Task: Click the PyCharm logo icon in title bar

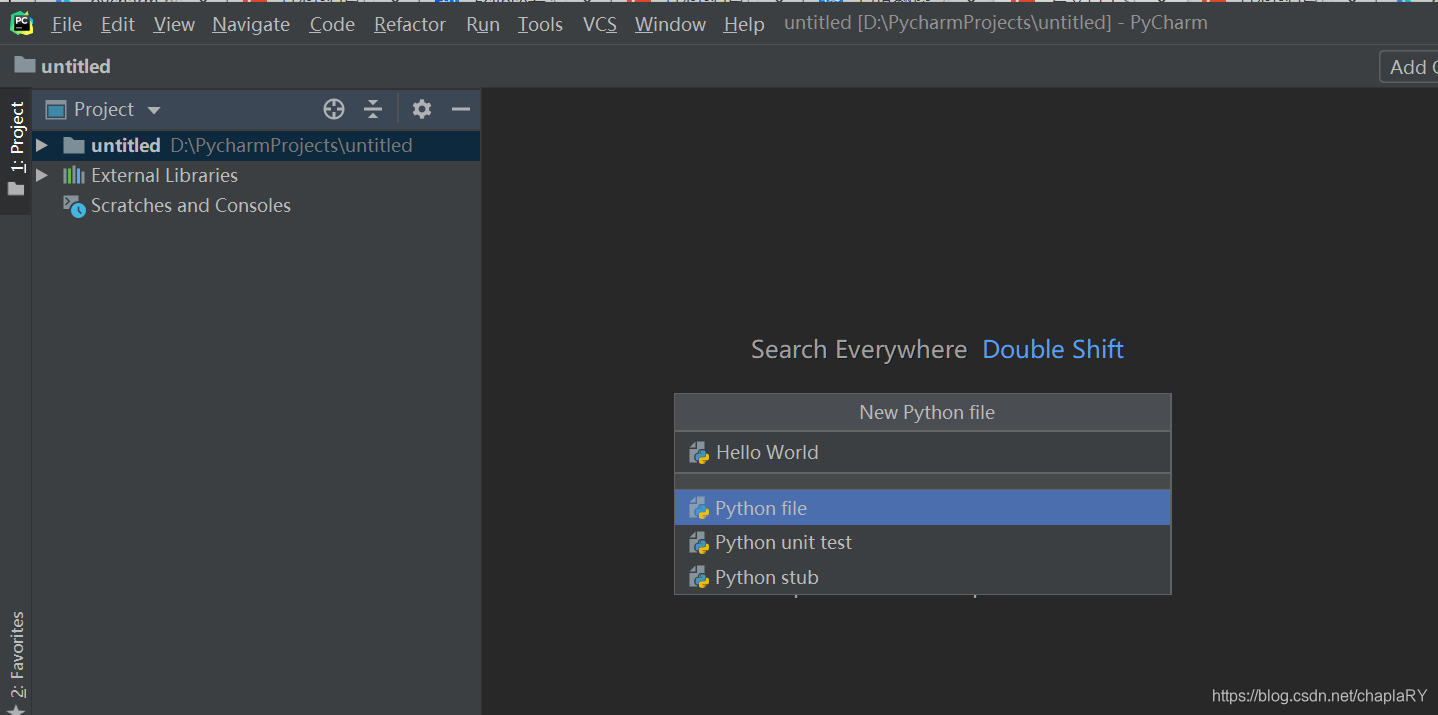Action: point(21,23)
